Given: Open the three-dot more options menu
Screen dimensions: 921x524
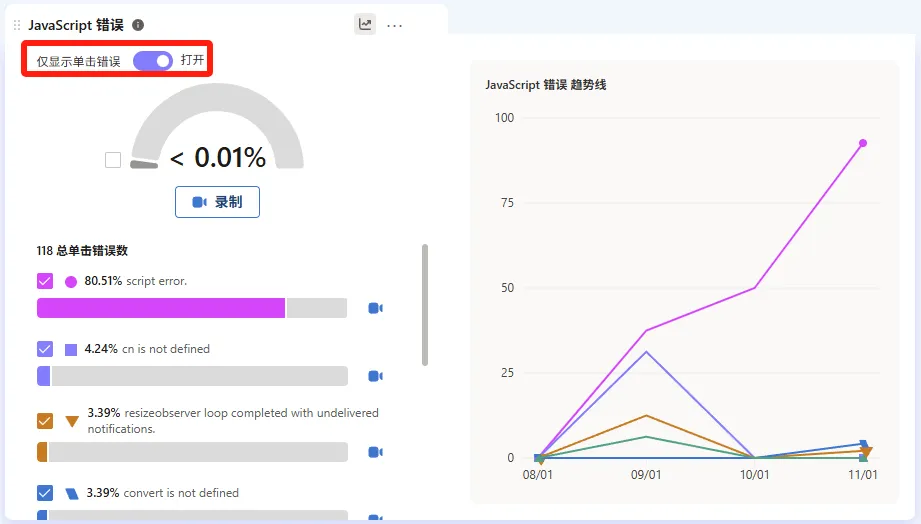Looking at the screenshot, I should [x=395, y=25].
